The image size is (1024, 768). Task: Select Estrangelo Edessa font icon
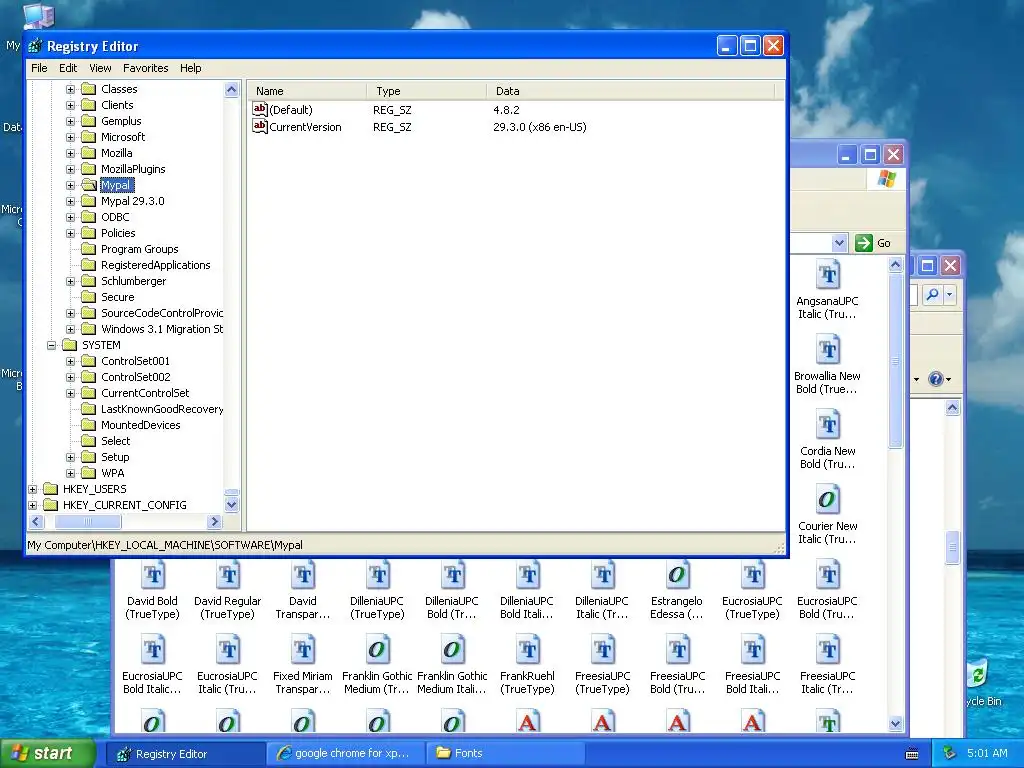point(677,575)
